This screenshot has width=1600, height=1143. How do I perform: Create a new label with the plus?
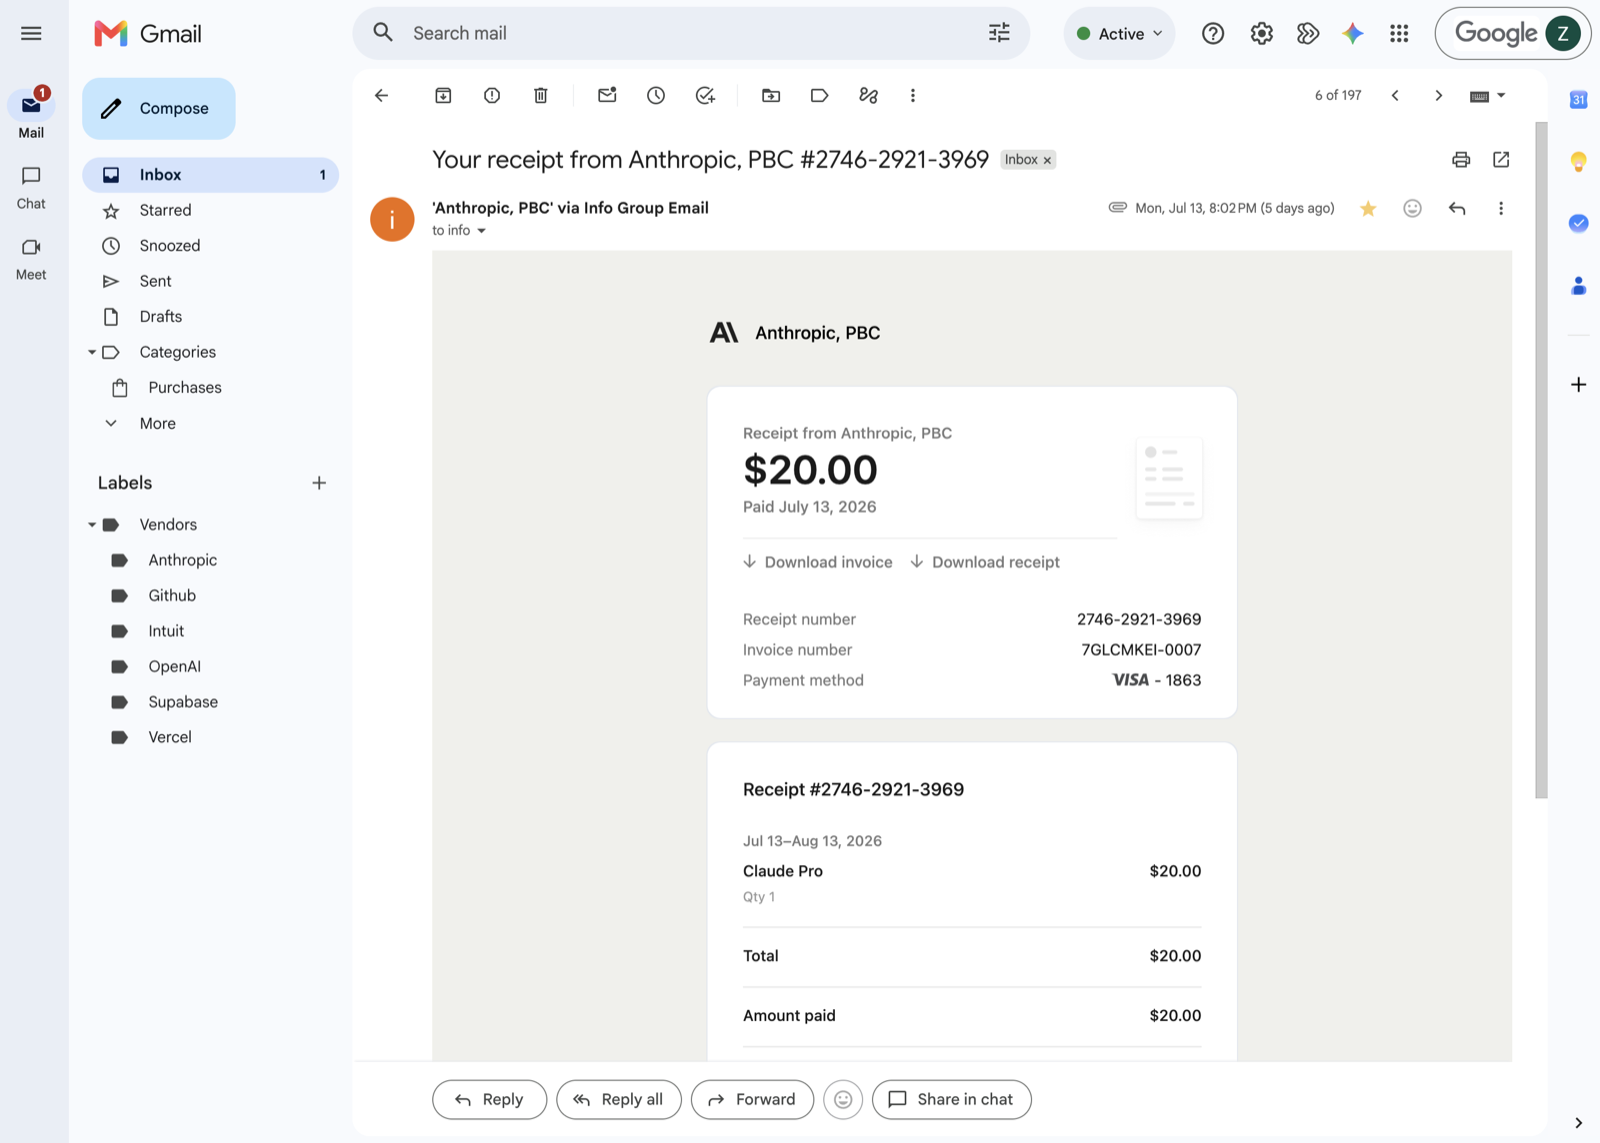tap(319, 483)
